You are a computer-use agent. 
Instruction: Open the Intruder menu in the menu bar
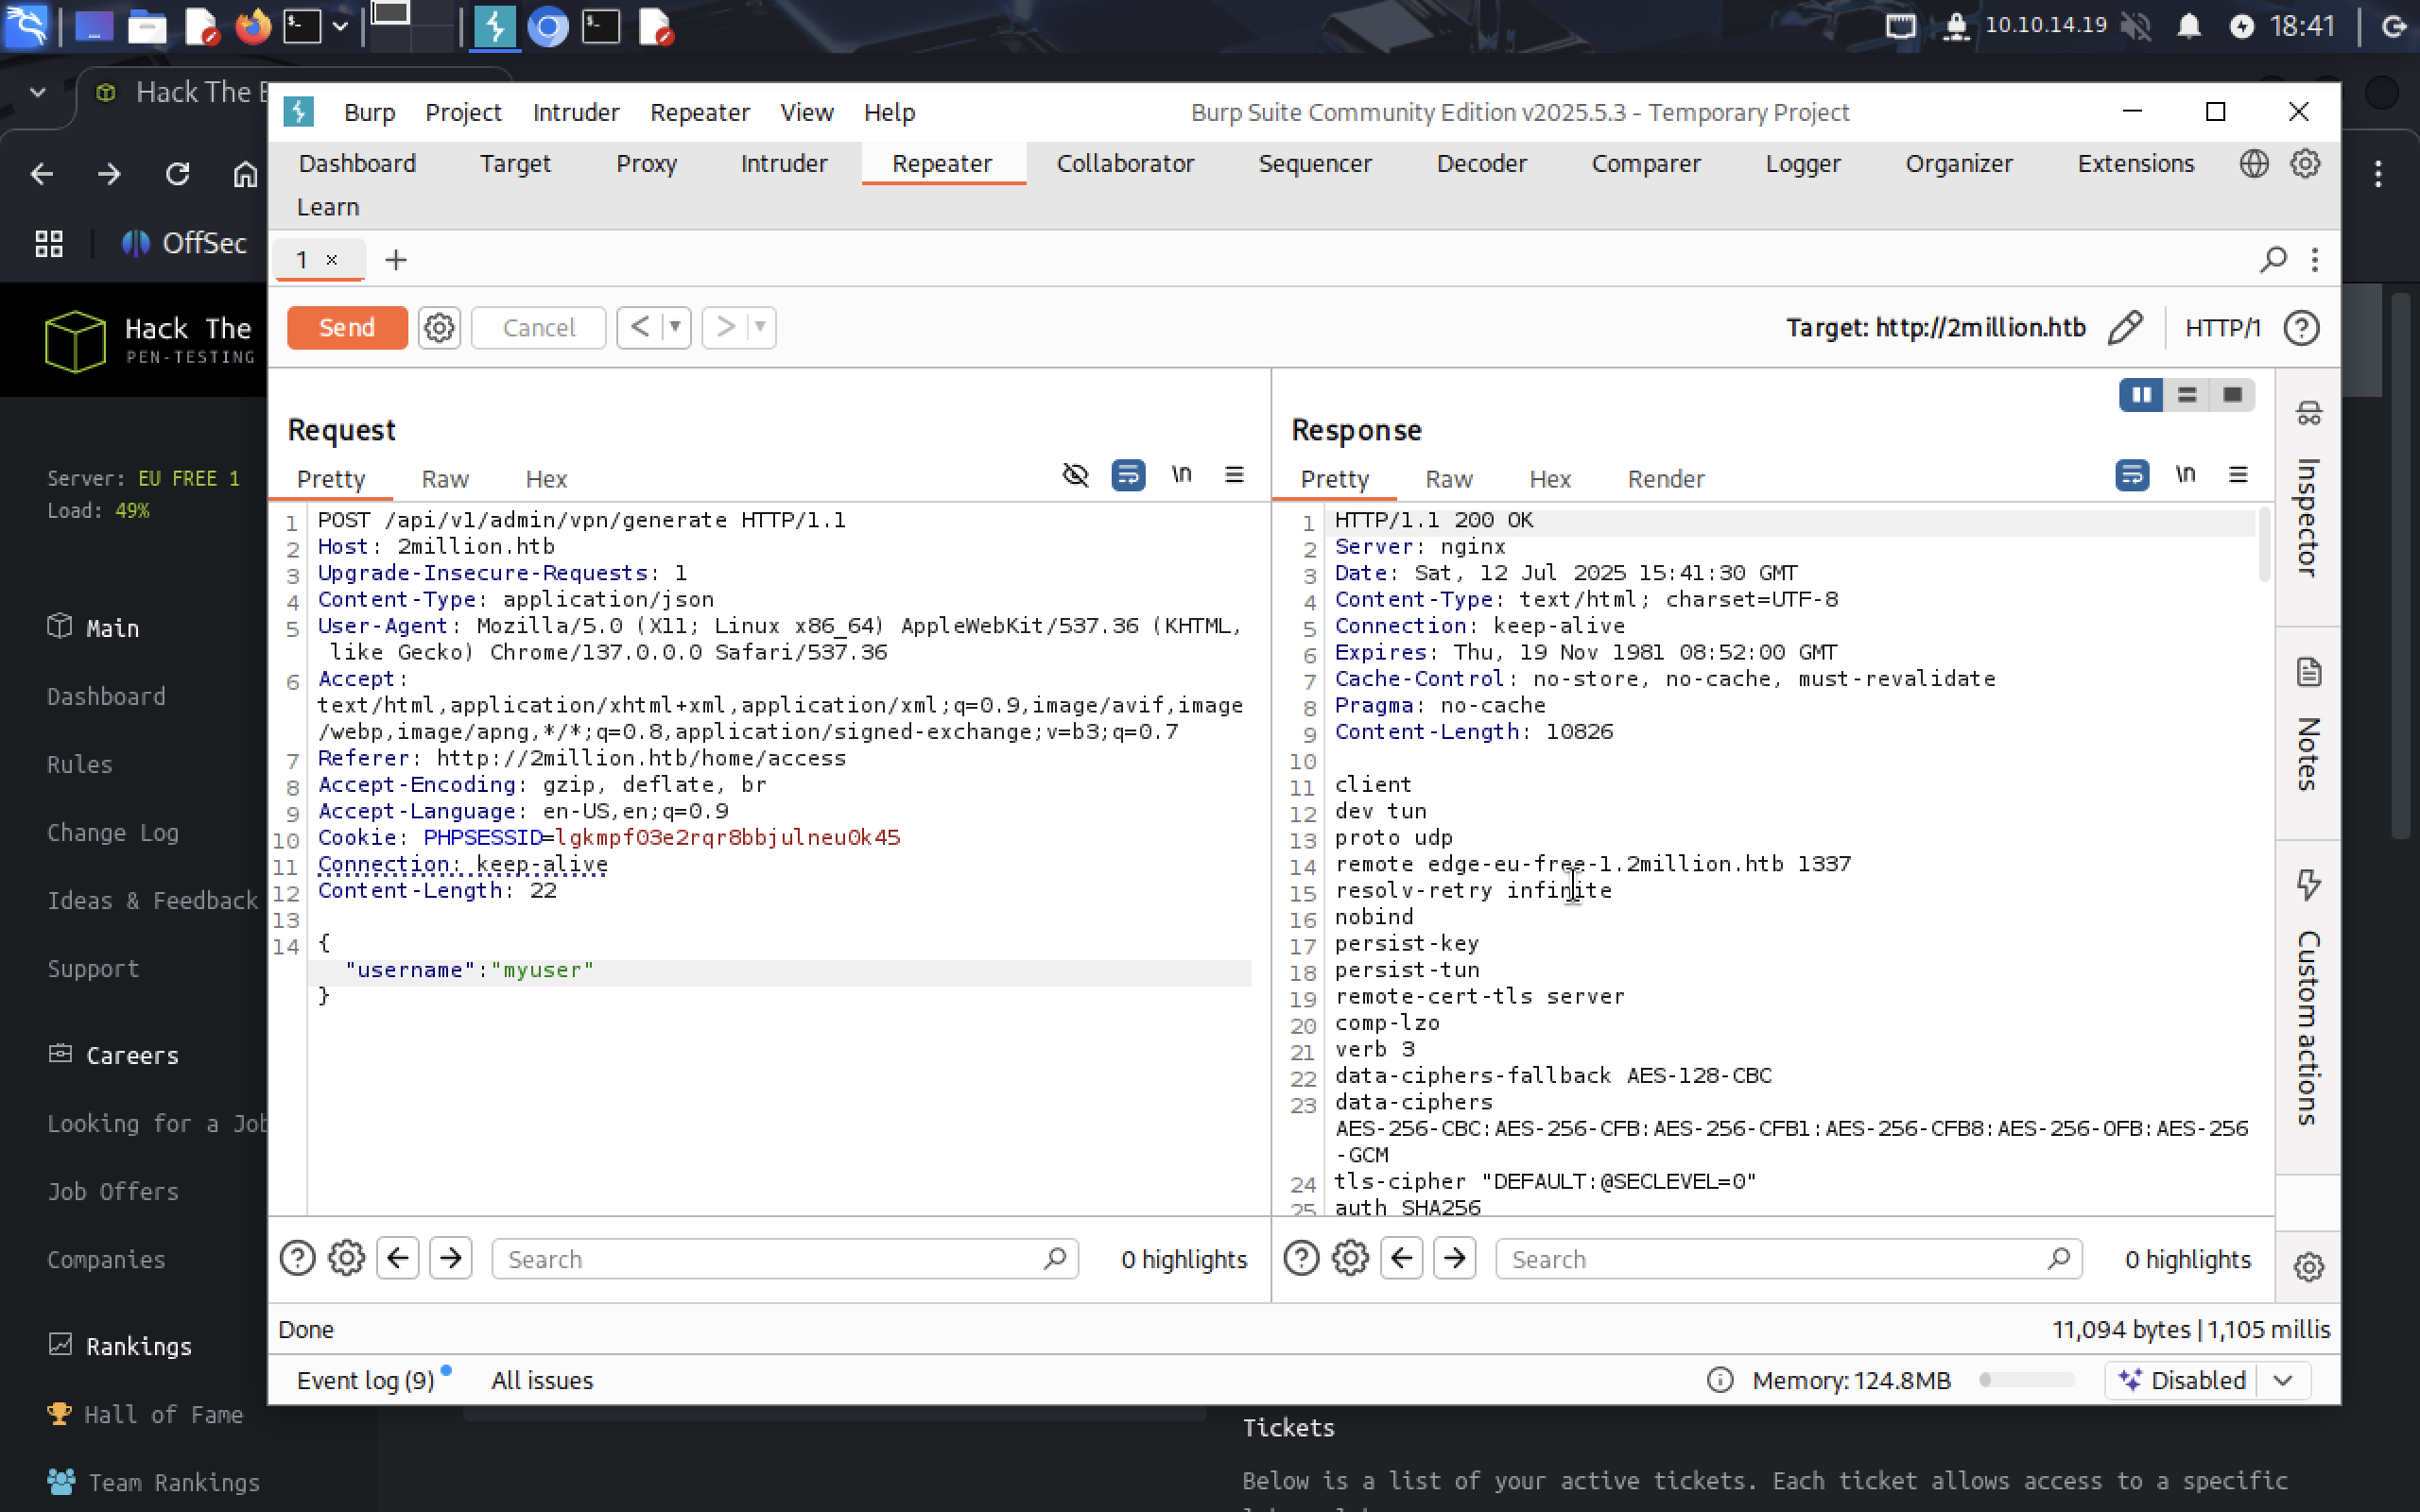[x=576, y=112]
